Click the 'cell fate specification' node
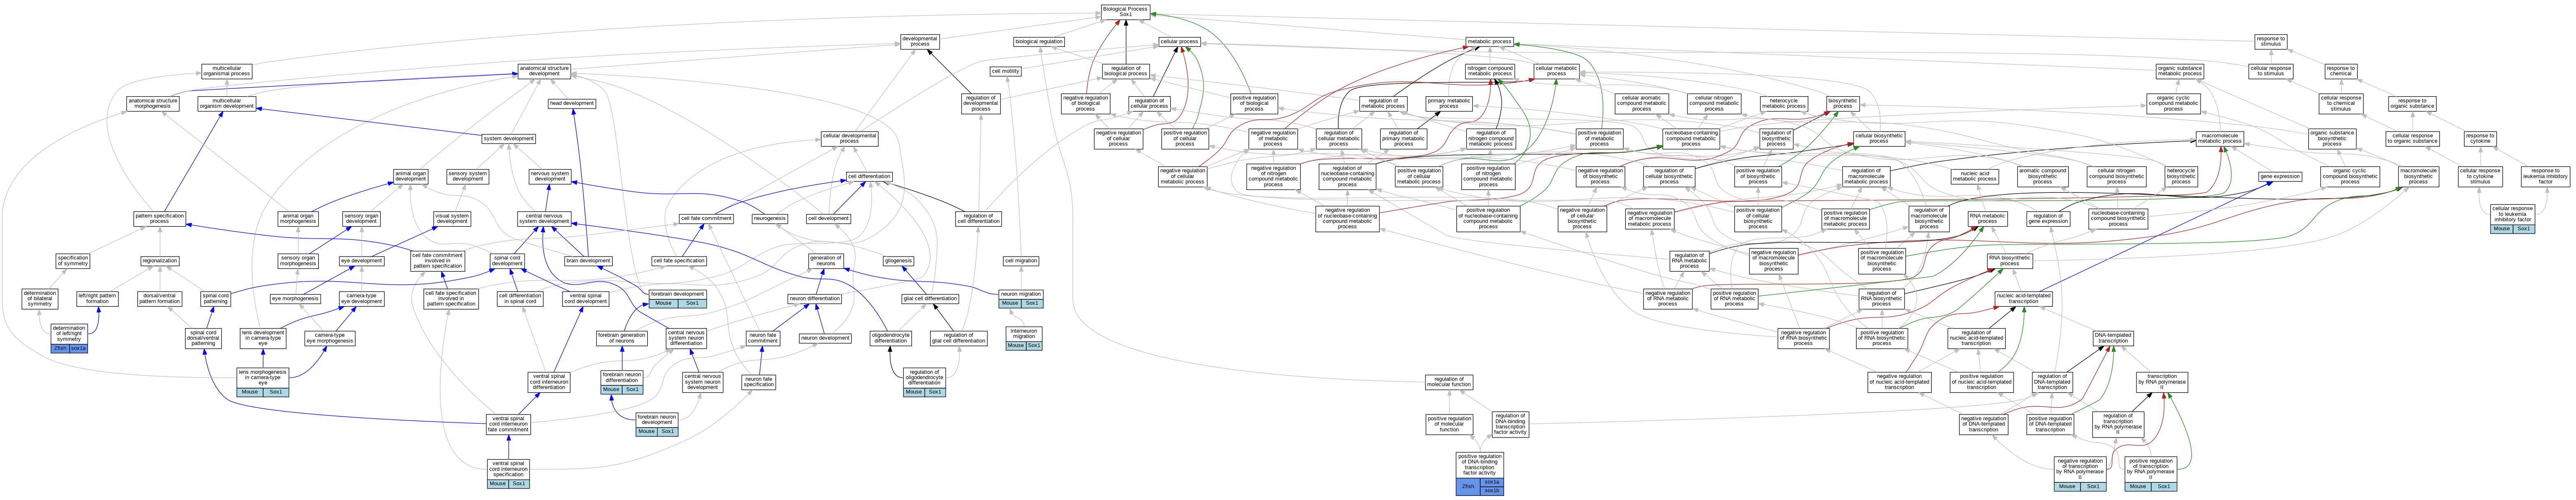Image resolution: width=2576 pixels, height=500 pixels. point(679,261)
